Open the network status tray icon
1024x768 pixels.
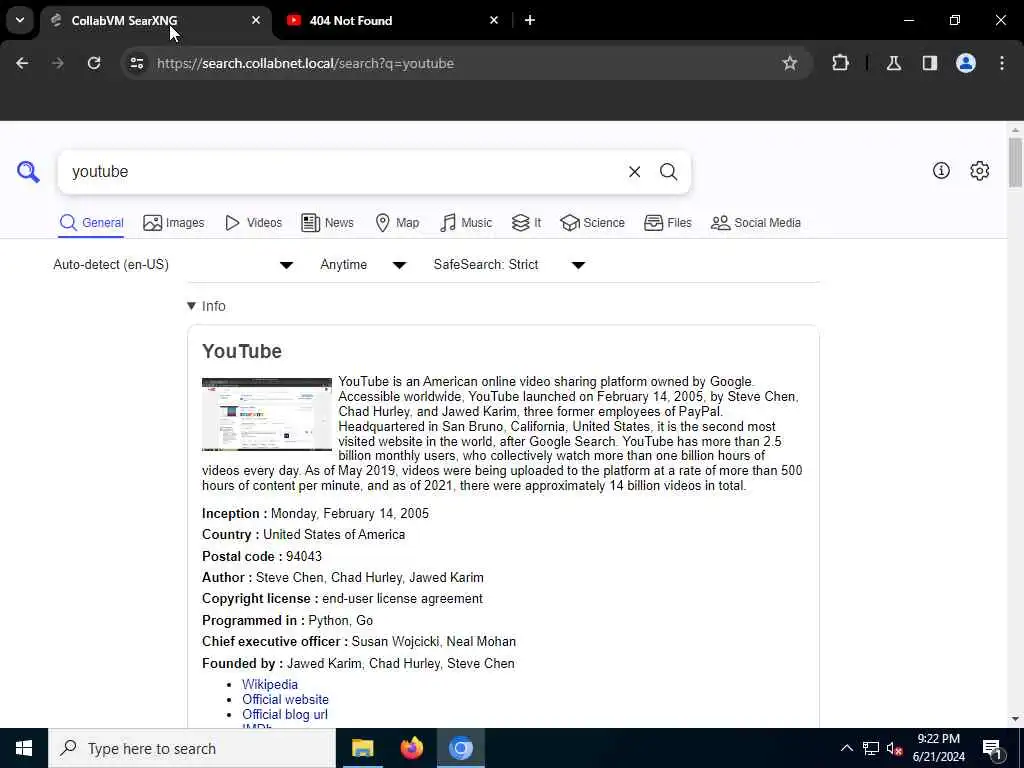871,748
